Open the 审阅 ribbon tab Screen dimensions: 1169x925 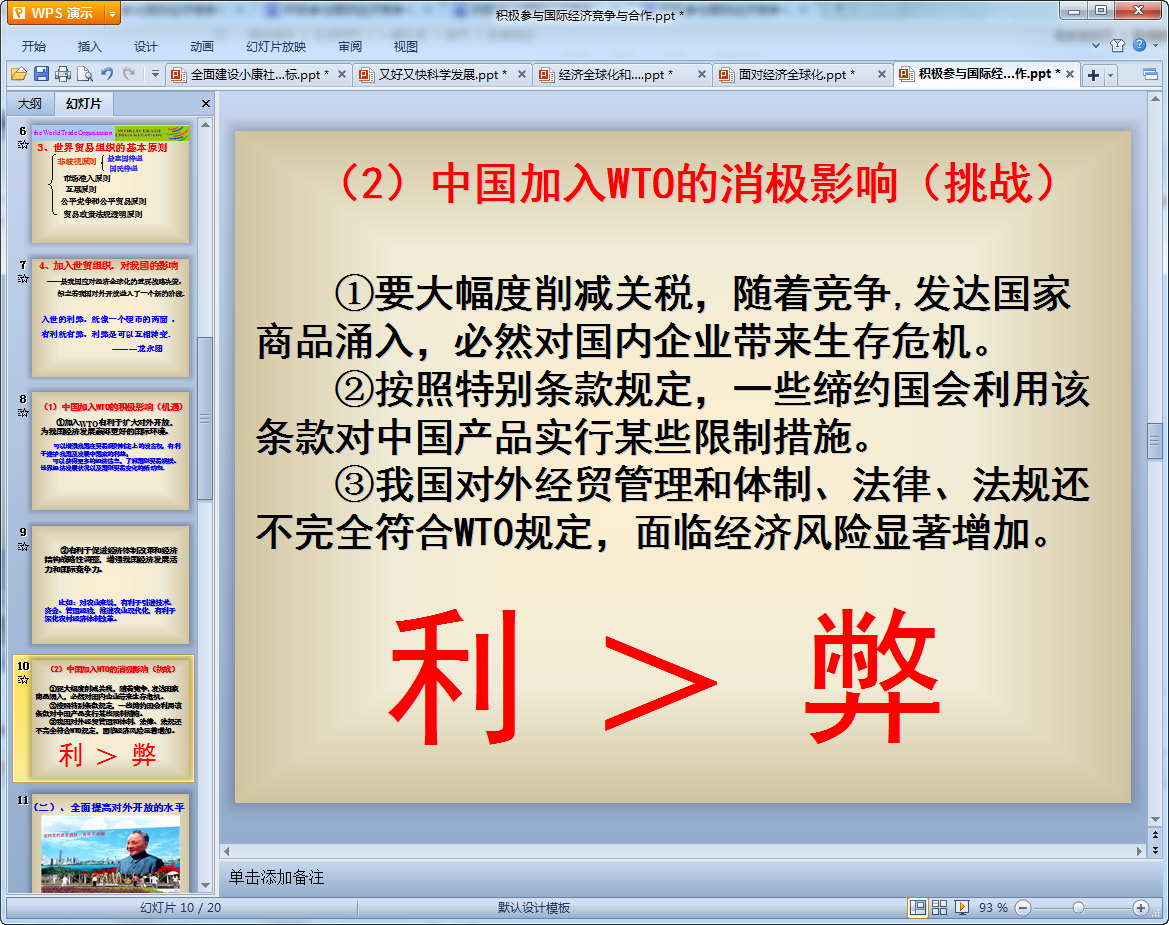pos(350,46)
